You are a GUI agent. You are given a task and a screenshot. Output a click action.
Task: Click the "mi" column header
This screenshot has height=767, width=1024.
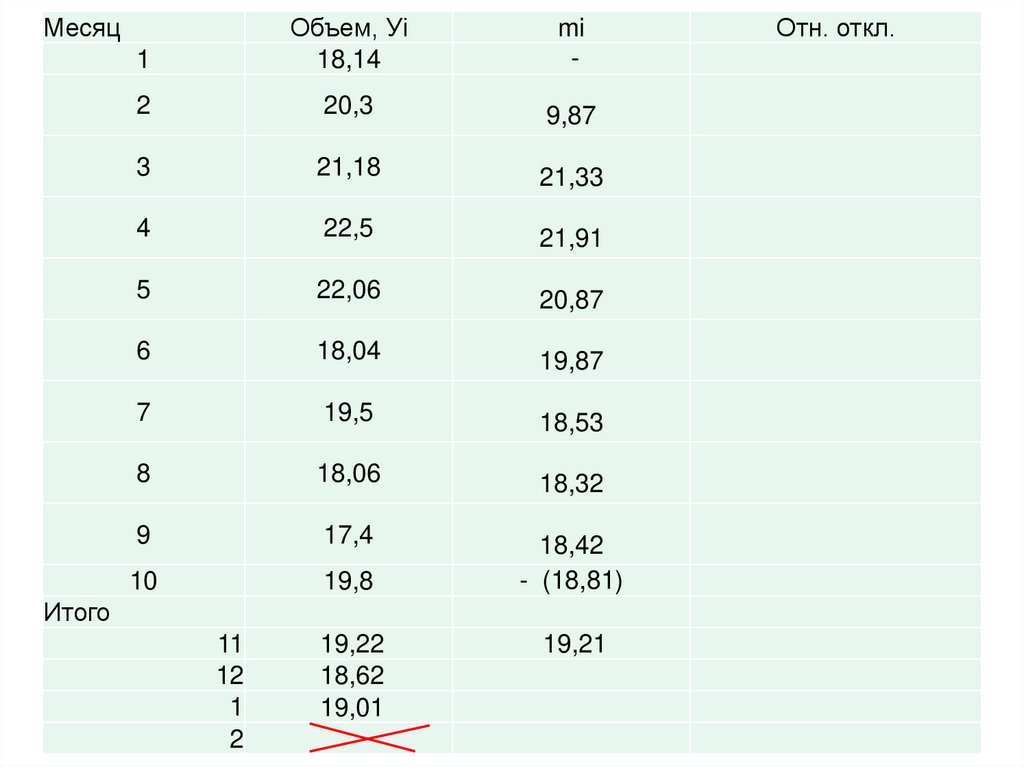click(571, 28)
